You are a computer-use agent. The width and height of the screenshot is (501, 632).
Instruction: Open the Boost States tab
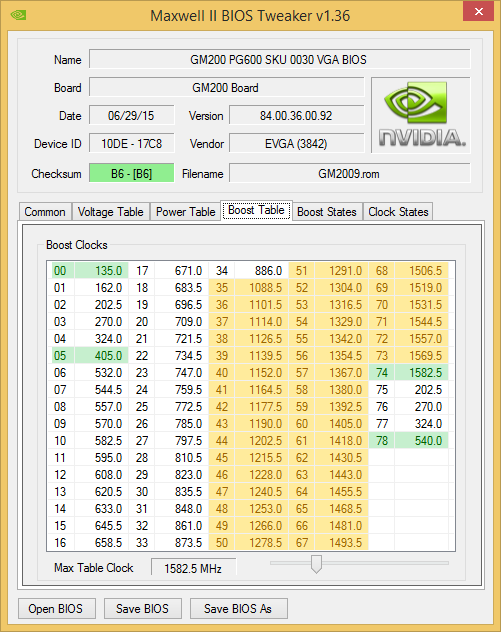[x=327, y=212]
